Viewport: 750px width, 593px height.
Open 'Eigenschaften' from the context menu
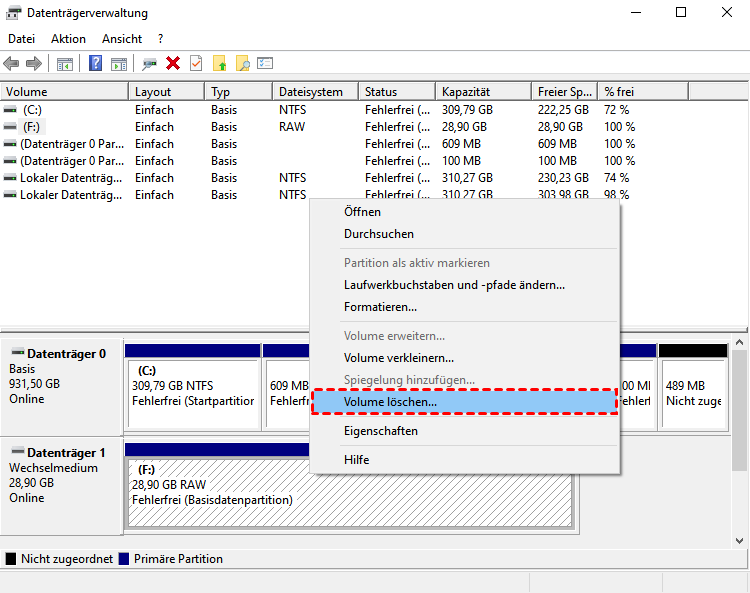coord(380,431)
